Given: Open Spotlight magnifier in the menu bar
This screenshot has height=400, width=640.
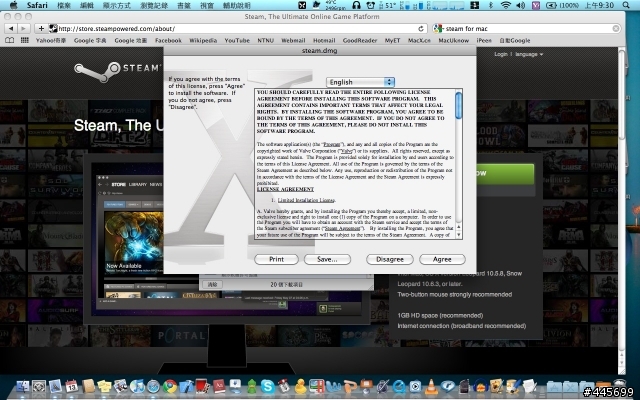Looking at the screenshot, I should coord(626,5).
